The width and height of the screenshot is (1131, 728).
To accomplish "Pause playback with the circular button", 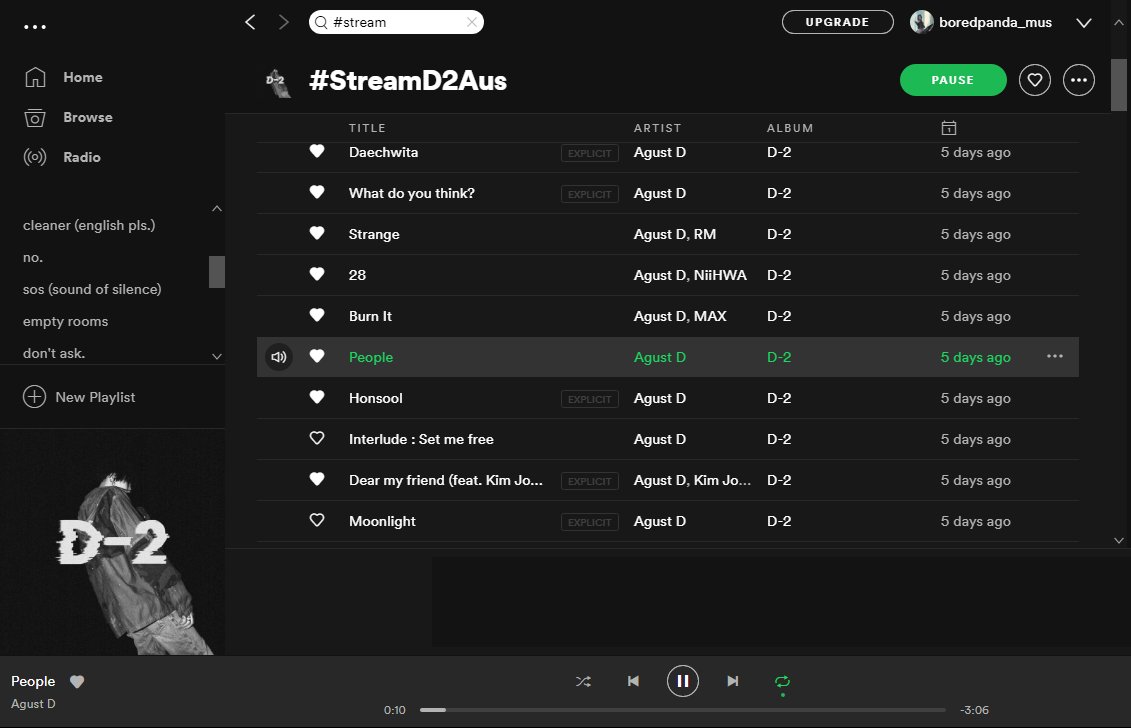I will click(x=682, y=681).
